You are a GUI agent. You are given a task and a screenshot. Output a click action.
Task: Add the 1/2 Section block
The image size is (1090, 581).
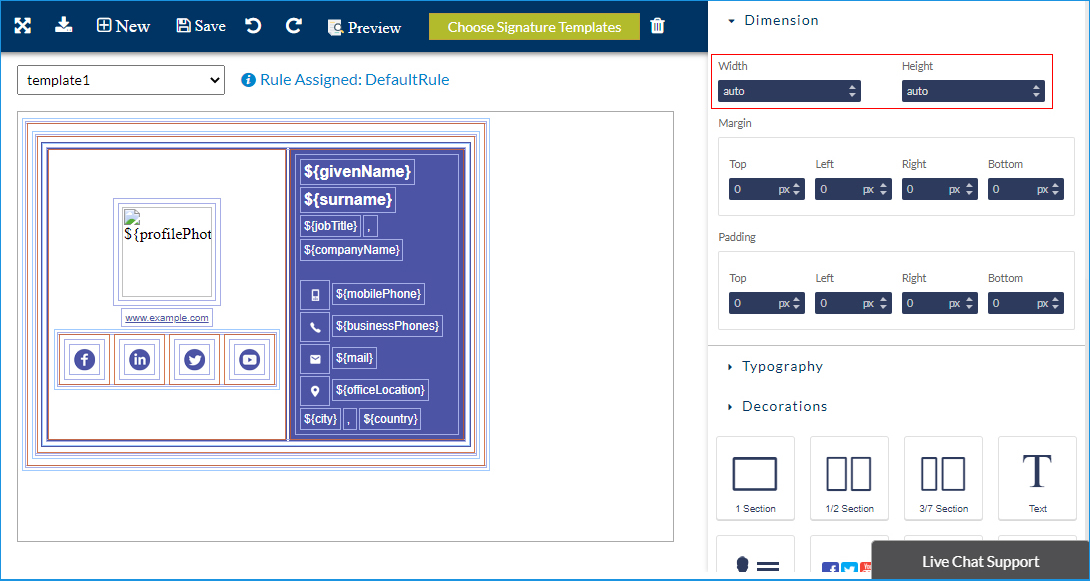point(849,478)
